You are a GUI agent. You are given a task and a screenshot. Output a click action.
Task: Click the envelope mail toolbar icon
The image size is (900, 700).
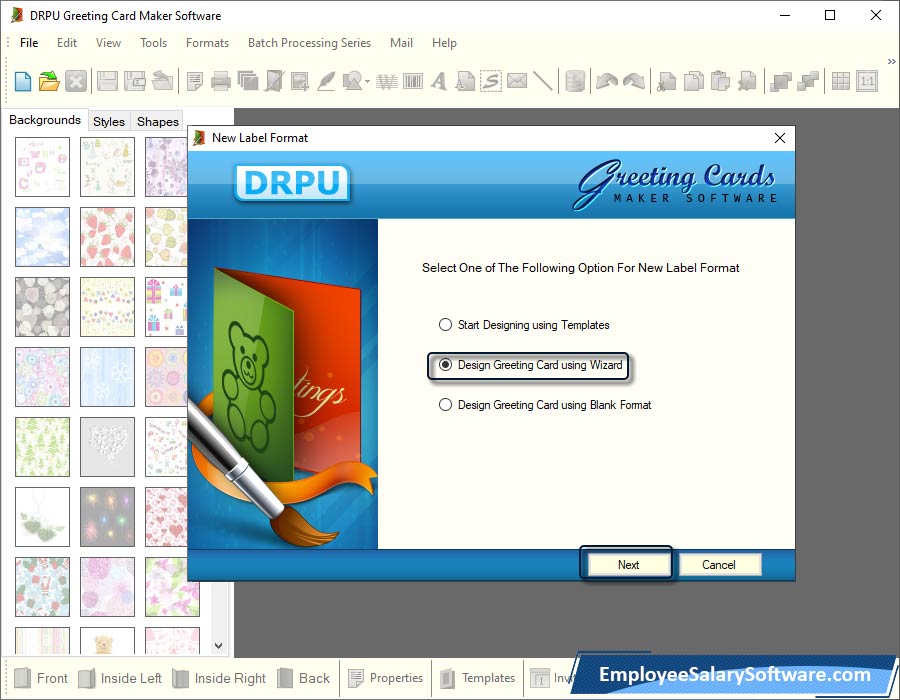coord(517,81)
